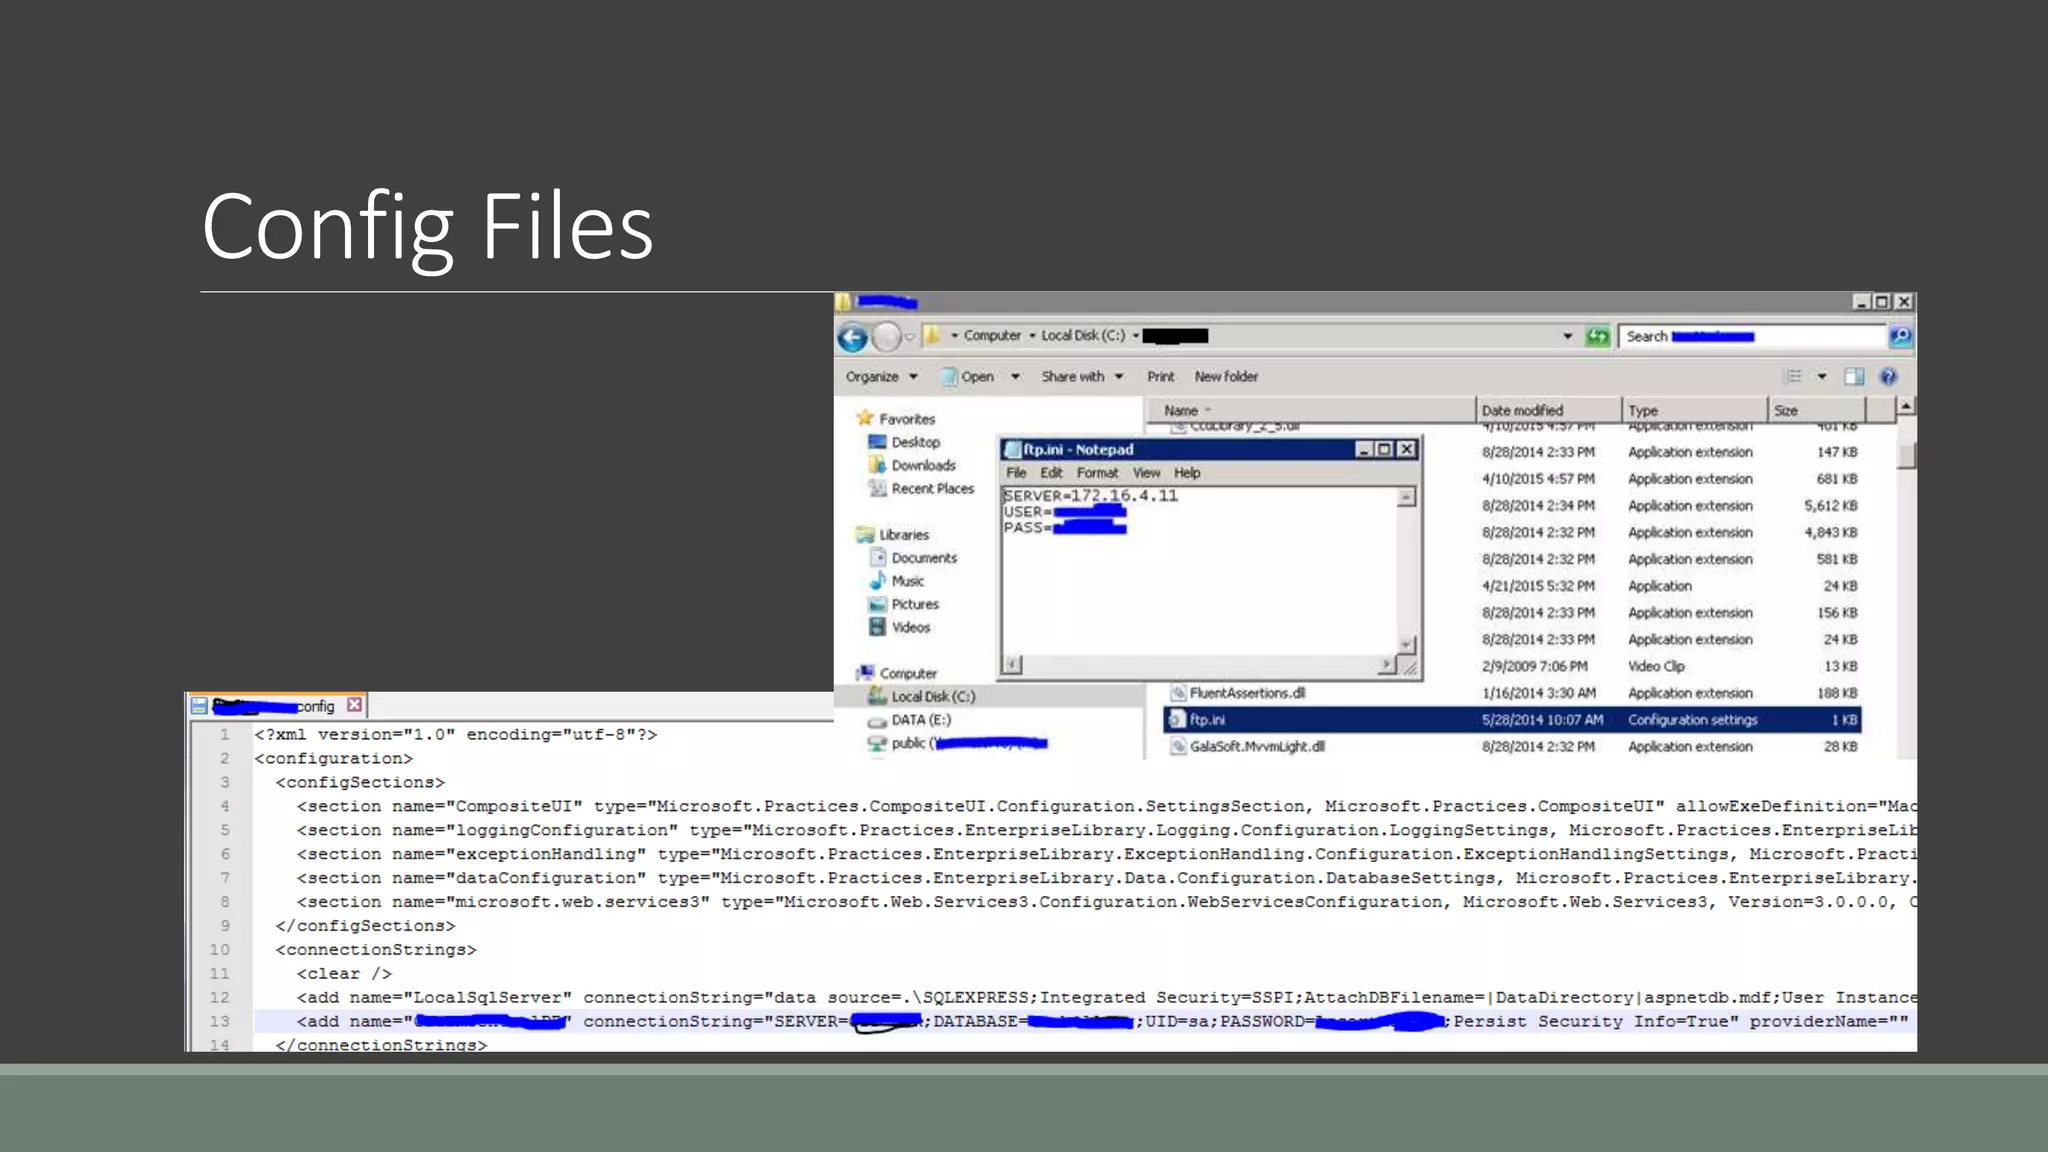The width and height of the screenshot is (2048, 1152).
Task: Select Local Disk (C:) in navigation pane
Action: [932, 697]
